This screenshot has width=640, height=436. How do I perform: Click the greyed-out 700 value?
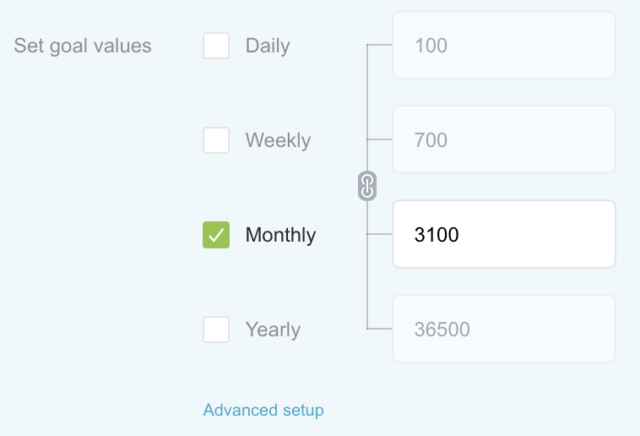point(432,140)
